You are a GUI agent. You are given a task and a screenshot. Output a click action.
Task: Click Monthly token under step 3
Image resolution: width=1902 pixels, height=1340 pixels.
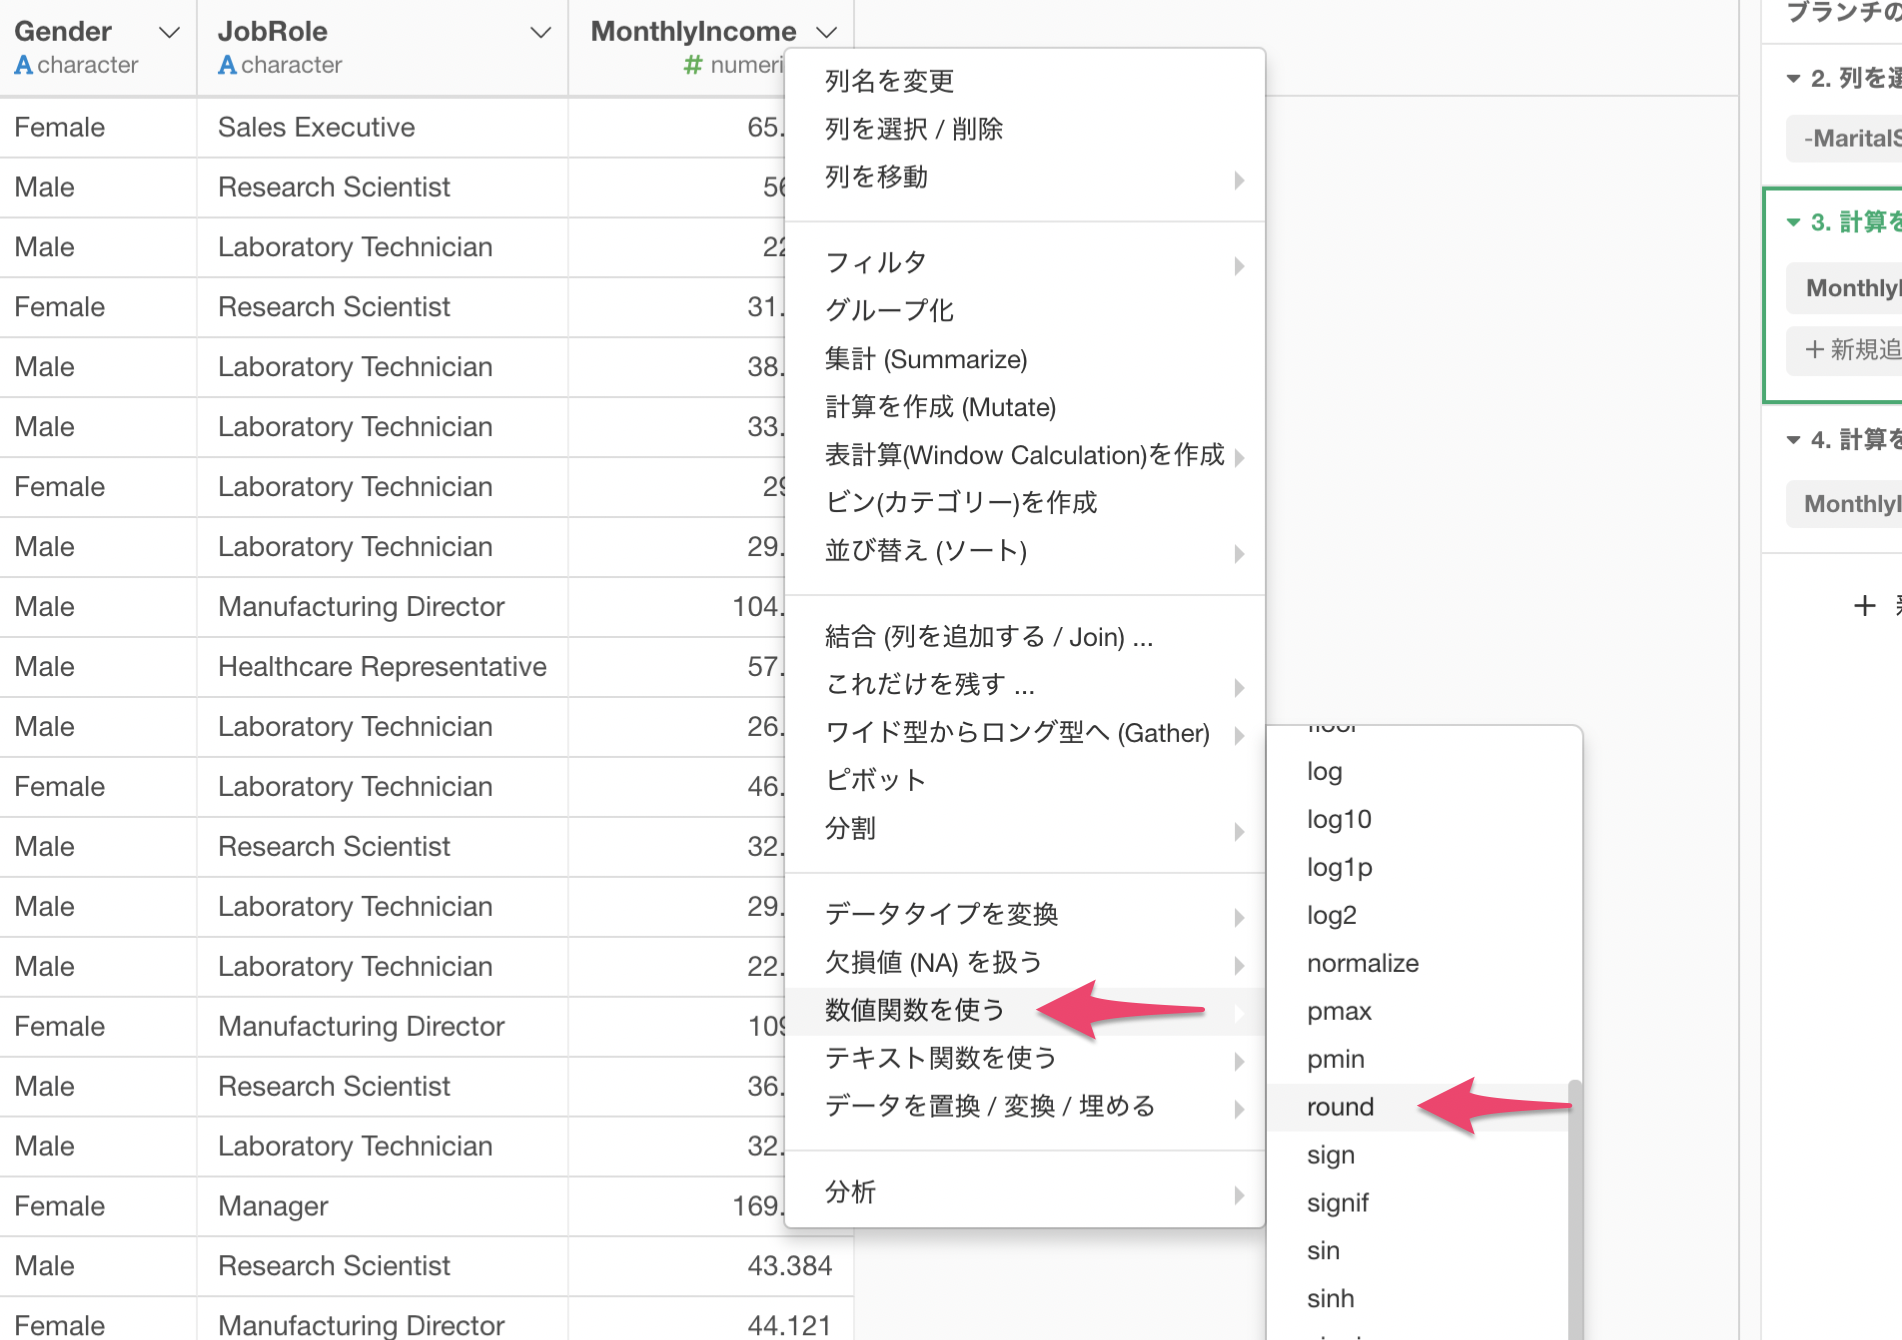click(1846, 289)
